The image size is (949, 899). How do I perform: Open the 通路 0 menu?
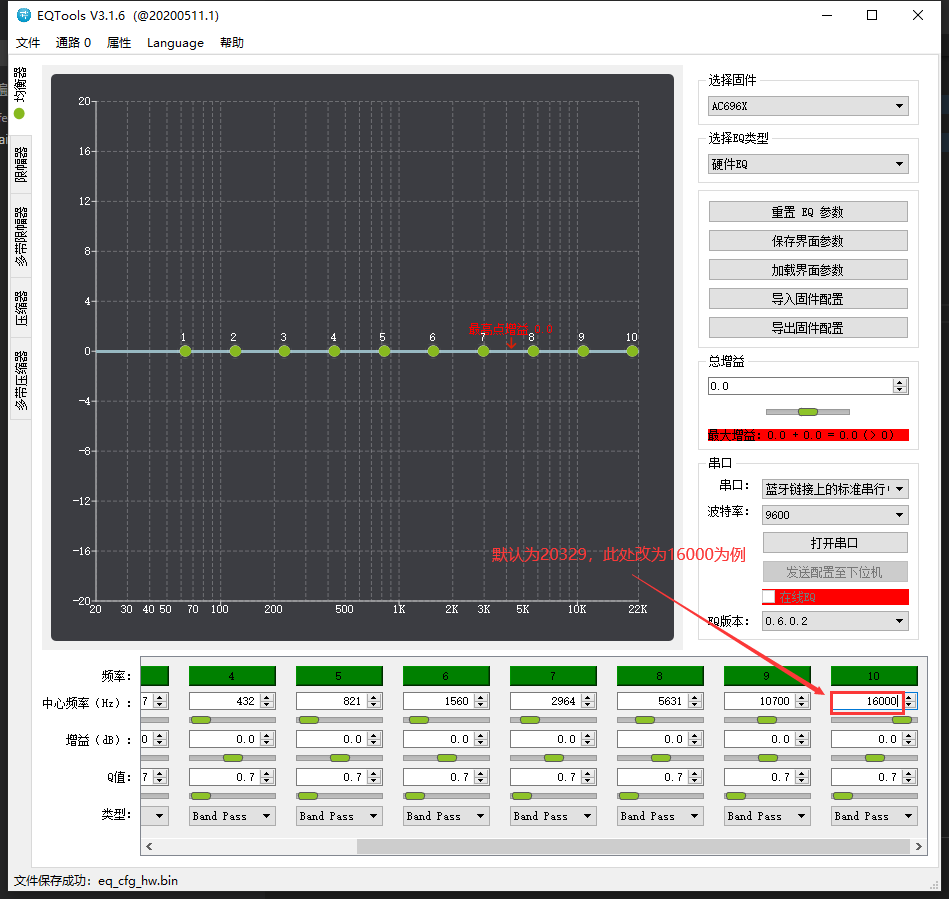pyautogui.click(x=73, y=43)
